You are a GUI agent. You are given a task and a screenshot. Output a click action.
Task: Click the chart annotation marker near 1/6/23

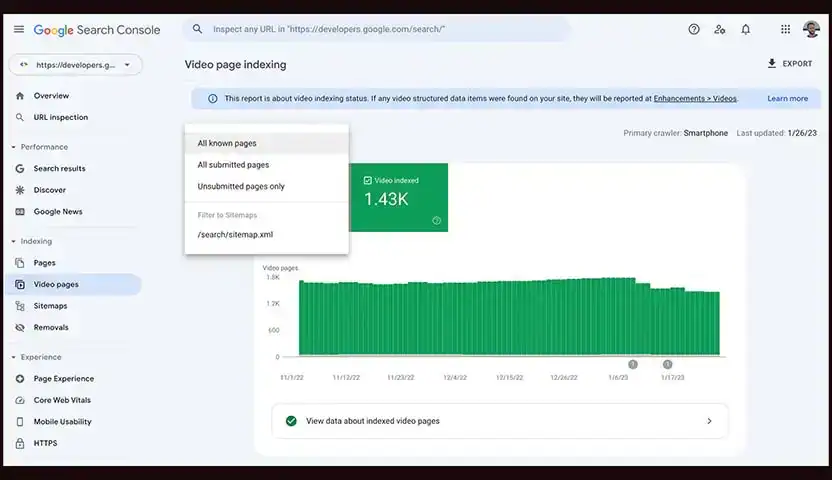pos(632,364)
